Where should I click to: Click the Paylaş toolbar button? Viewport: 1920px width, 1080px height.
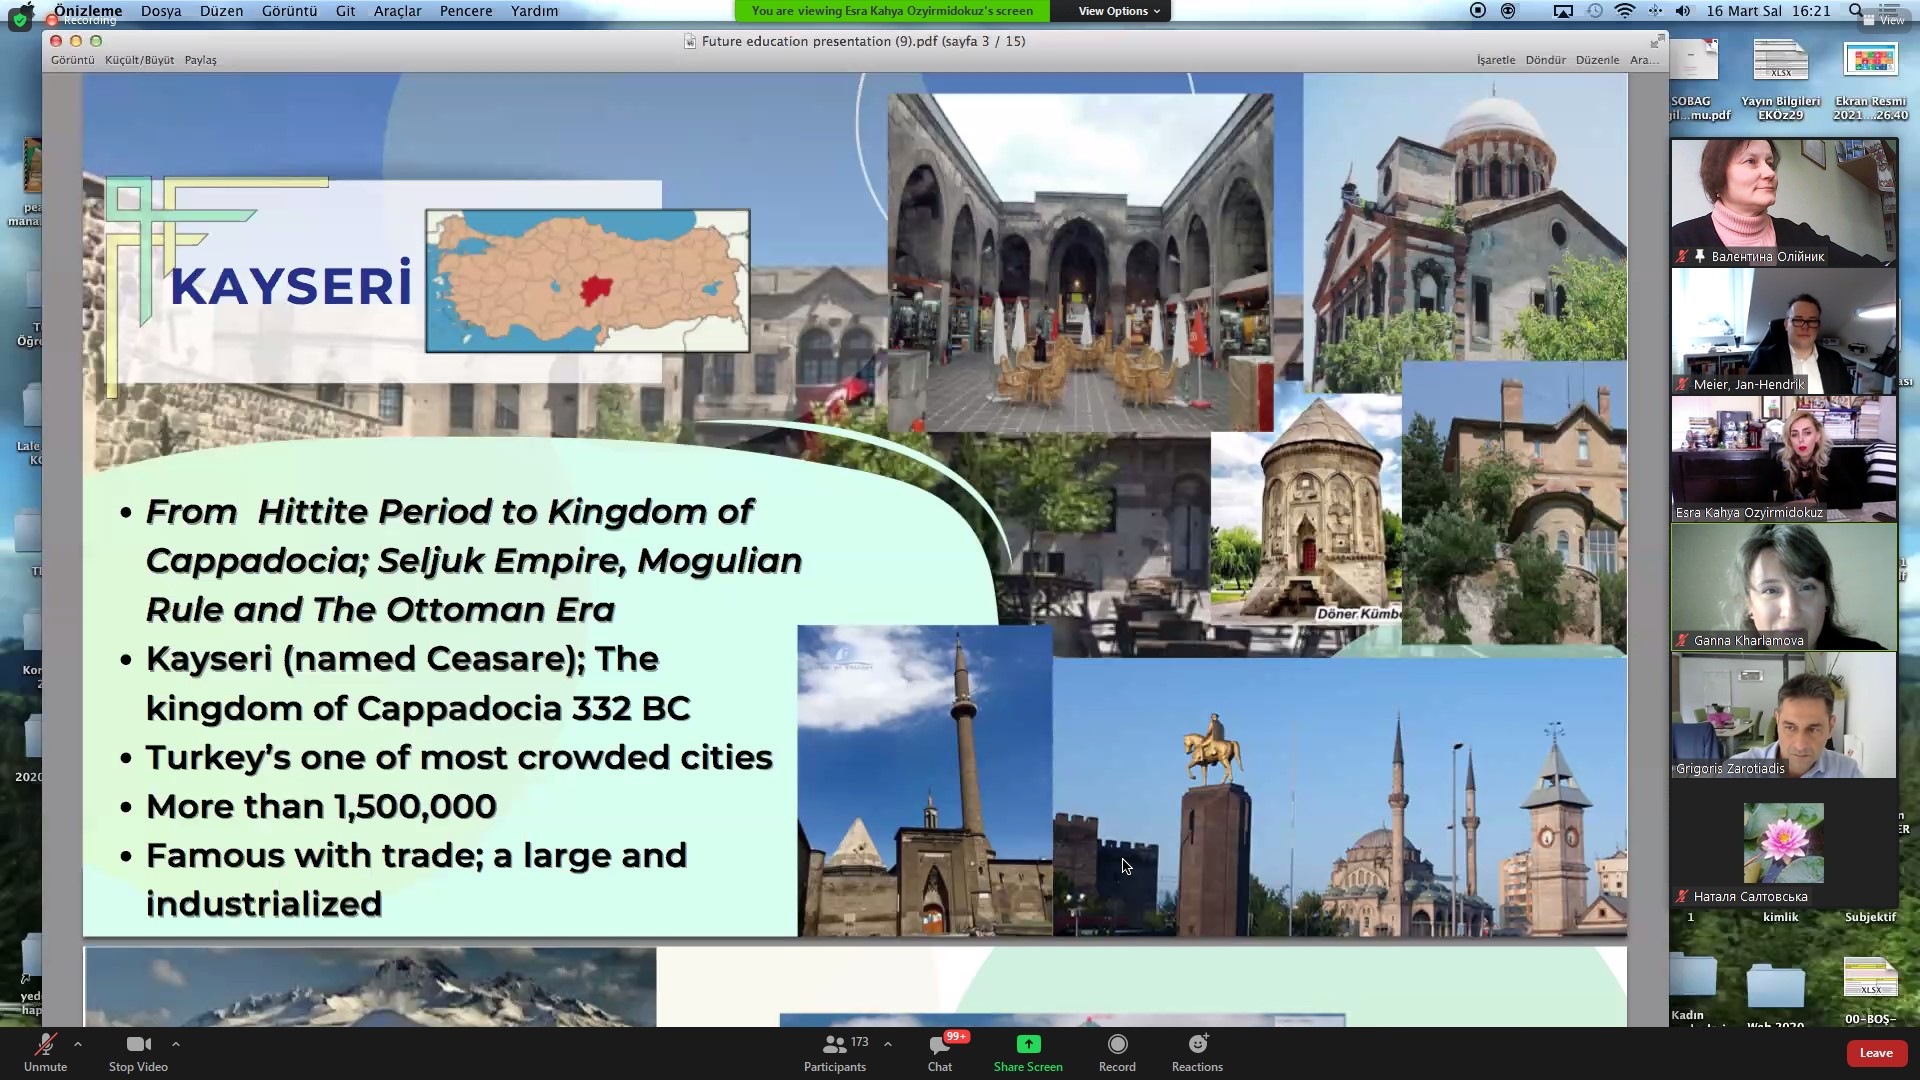point(200,60)
